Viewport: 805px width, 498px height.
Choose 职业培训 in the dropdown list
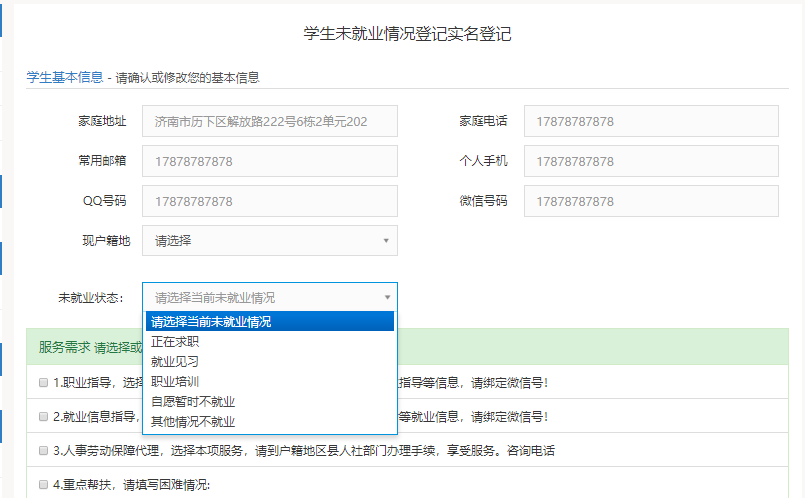click(175, 382)
